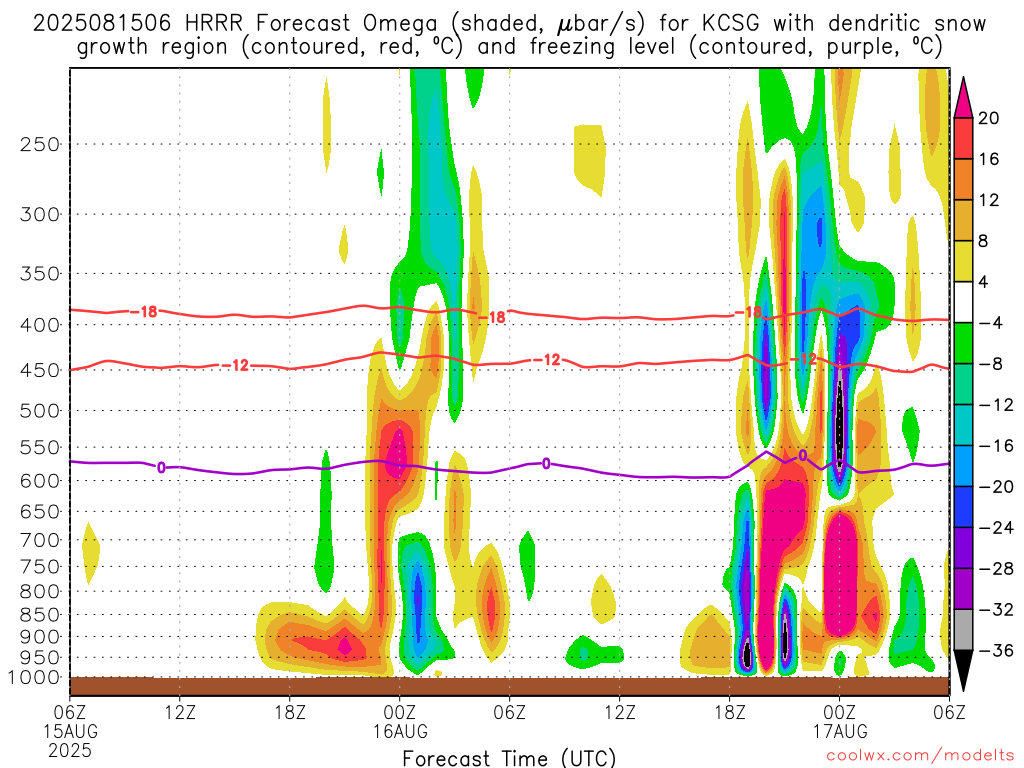Click the 500 pressure level label

click(39, 411)
